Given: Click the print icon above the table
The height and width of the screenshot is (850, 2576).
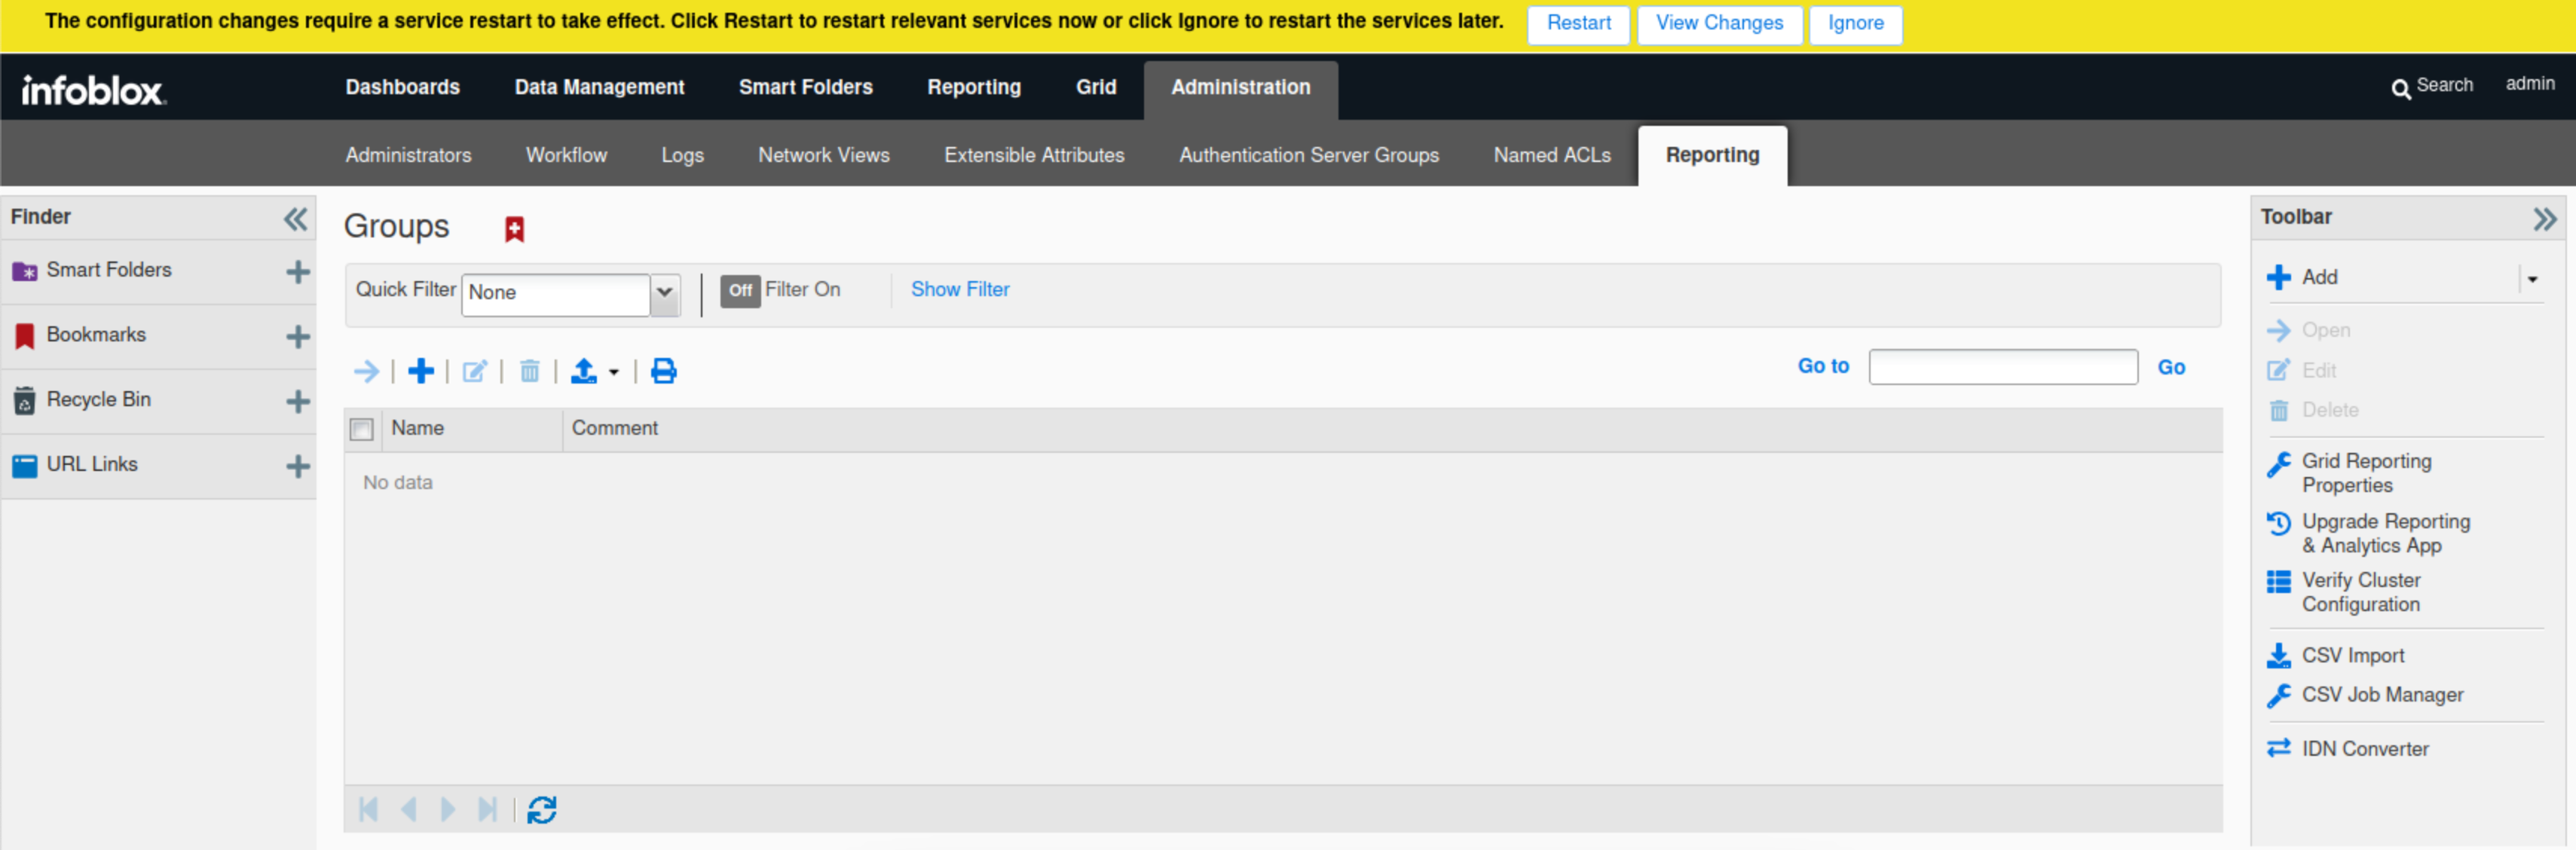Looking at the screenshot, I should 663,371.
